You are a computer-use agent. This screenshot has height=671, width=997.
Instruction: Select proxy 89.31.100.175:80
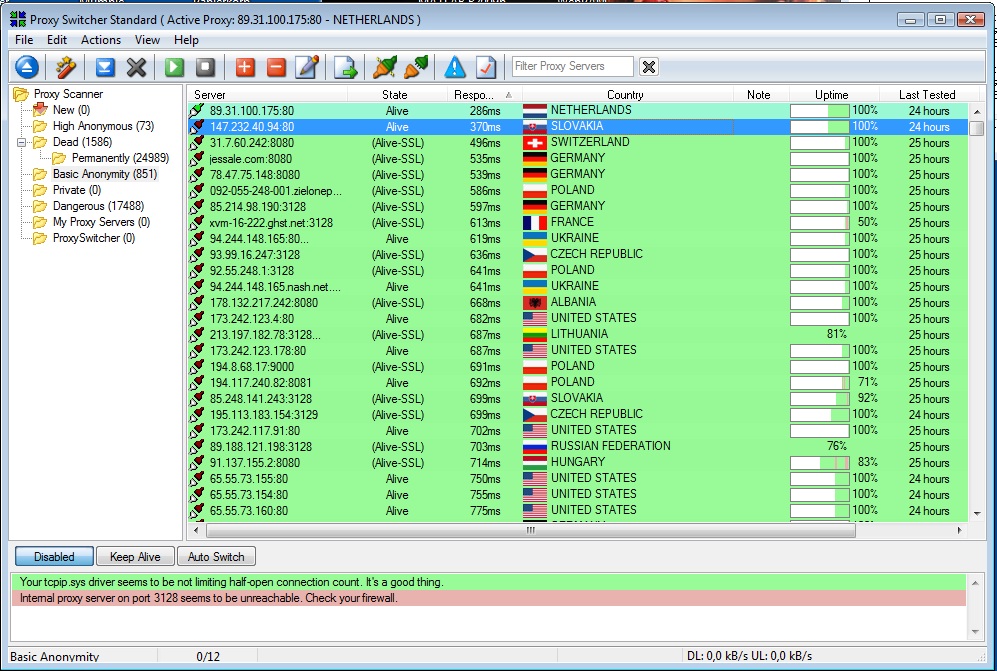[252, 111]
